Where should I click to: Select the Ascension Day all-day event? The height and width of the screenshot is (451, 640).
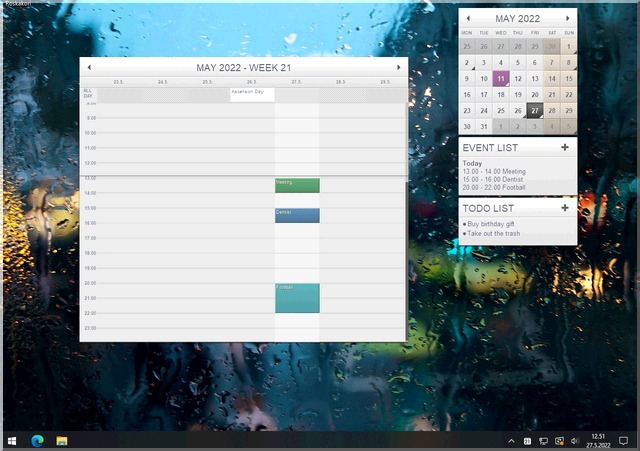point(252,95)
